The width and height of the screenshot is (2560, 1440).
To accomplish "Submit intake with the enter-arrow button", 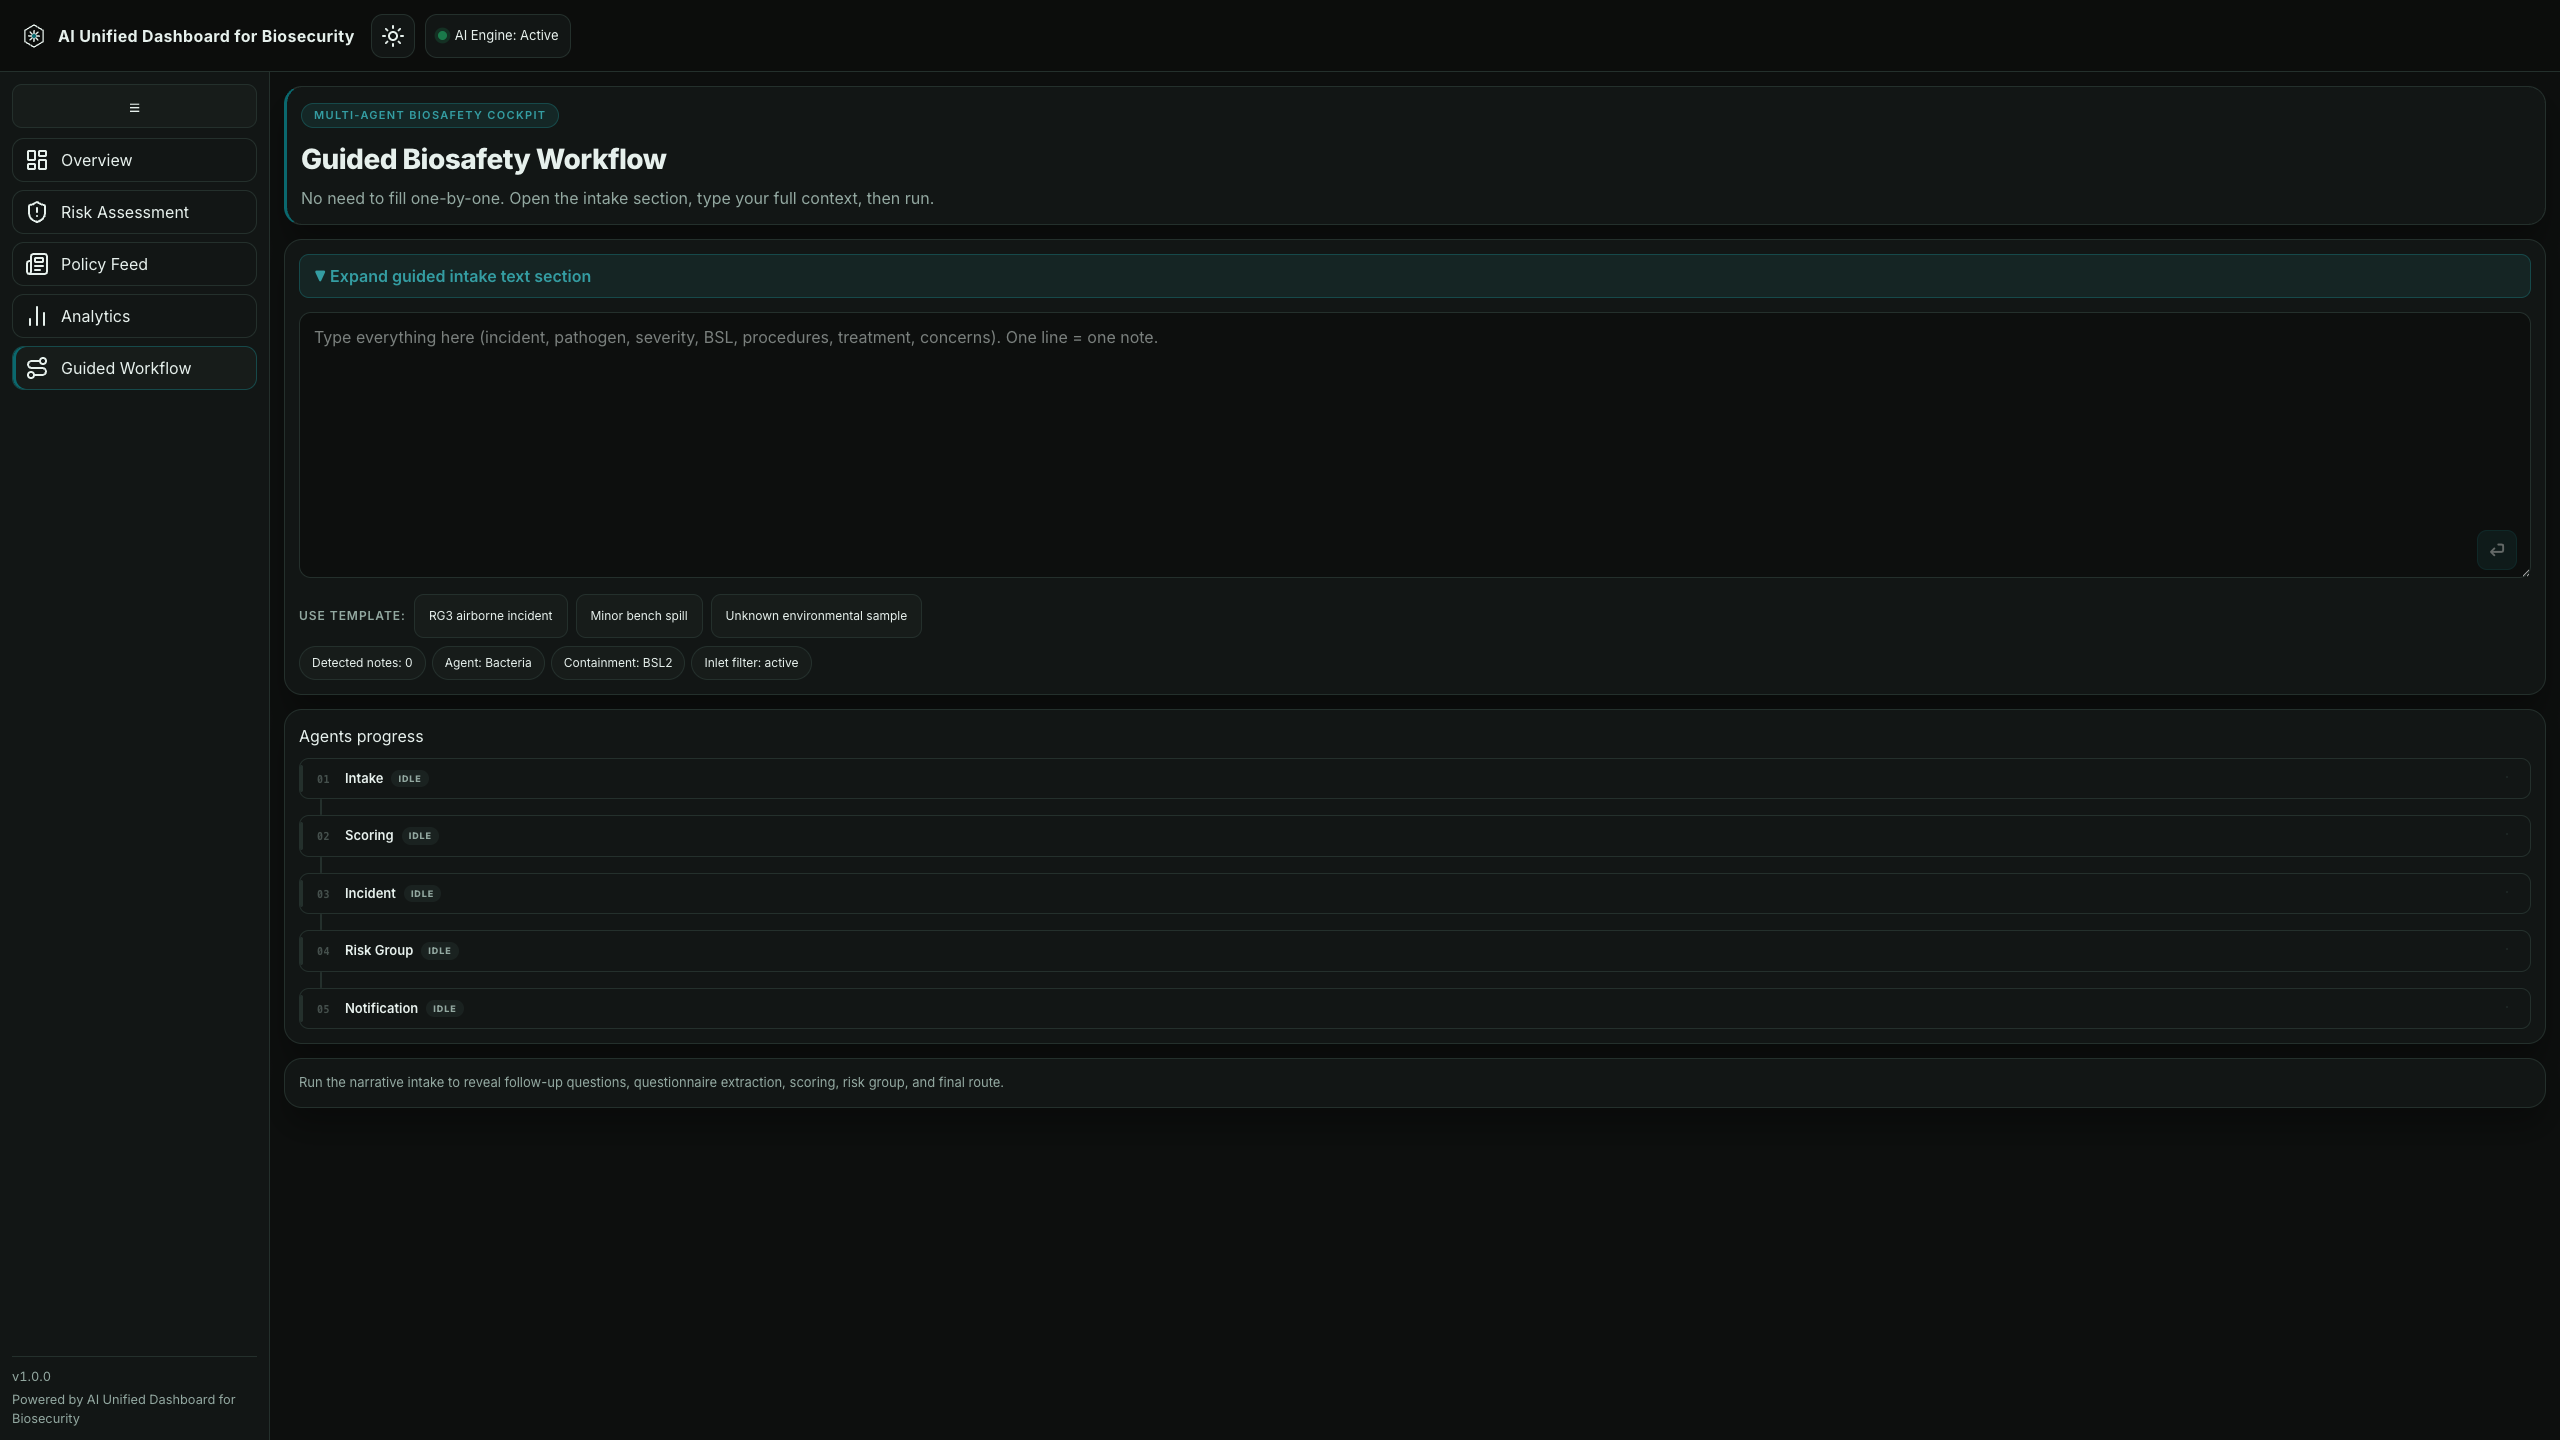I will pyautogui.click(x=2497, y=550).
